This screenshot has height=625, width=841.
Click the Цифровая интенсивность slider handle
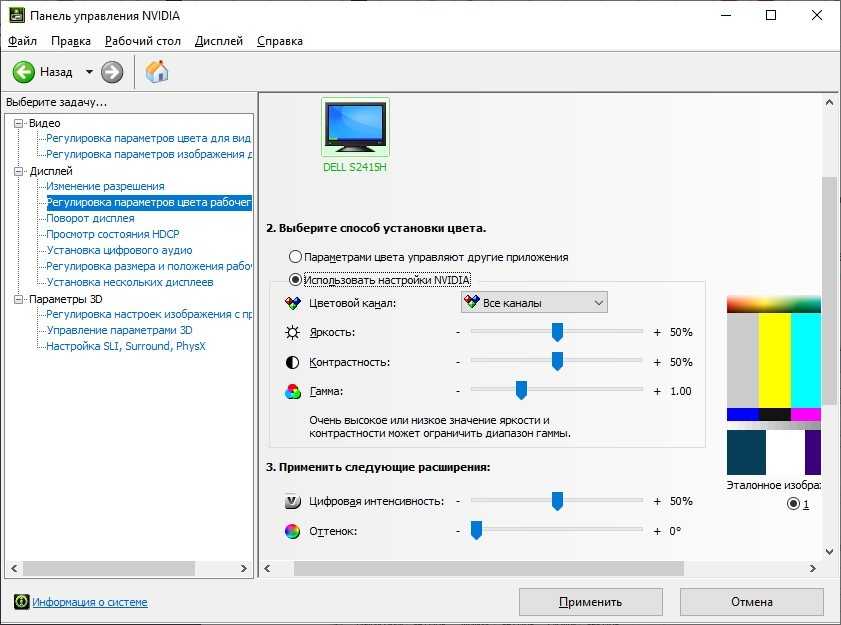click(557, 501)
